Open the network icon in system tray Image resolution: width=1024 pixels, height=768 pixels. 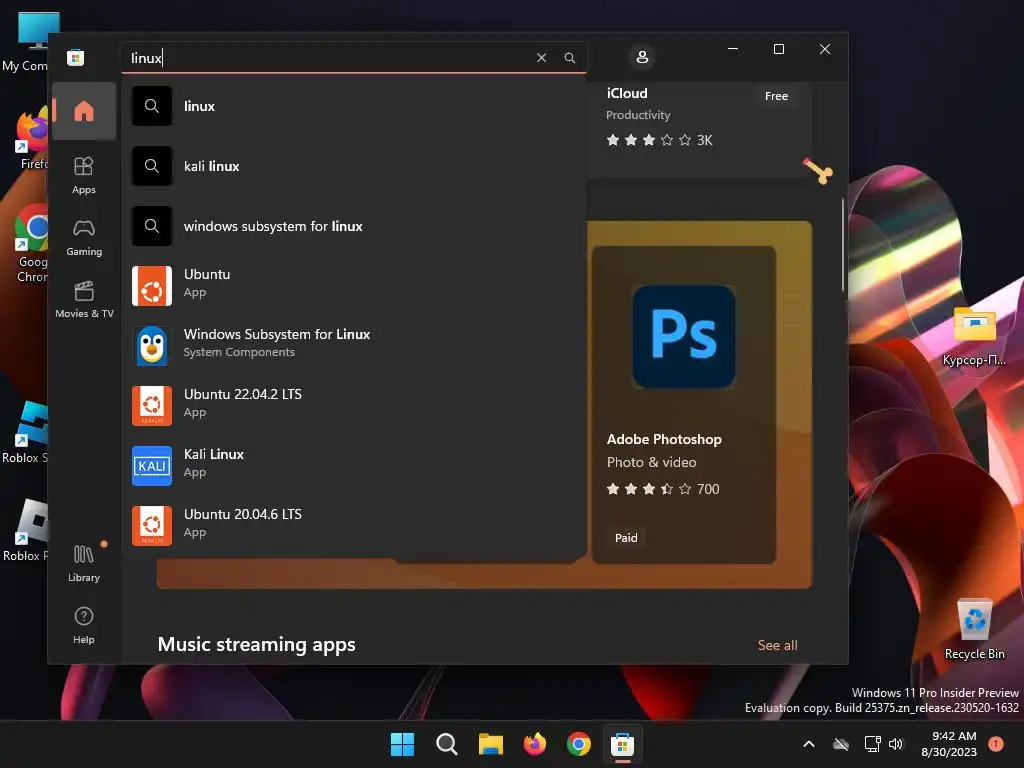tap(872, 744)
